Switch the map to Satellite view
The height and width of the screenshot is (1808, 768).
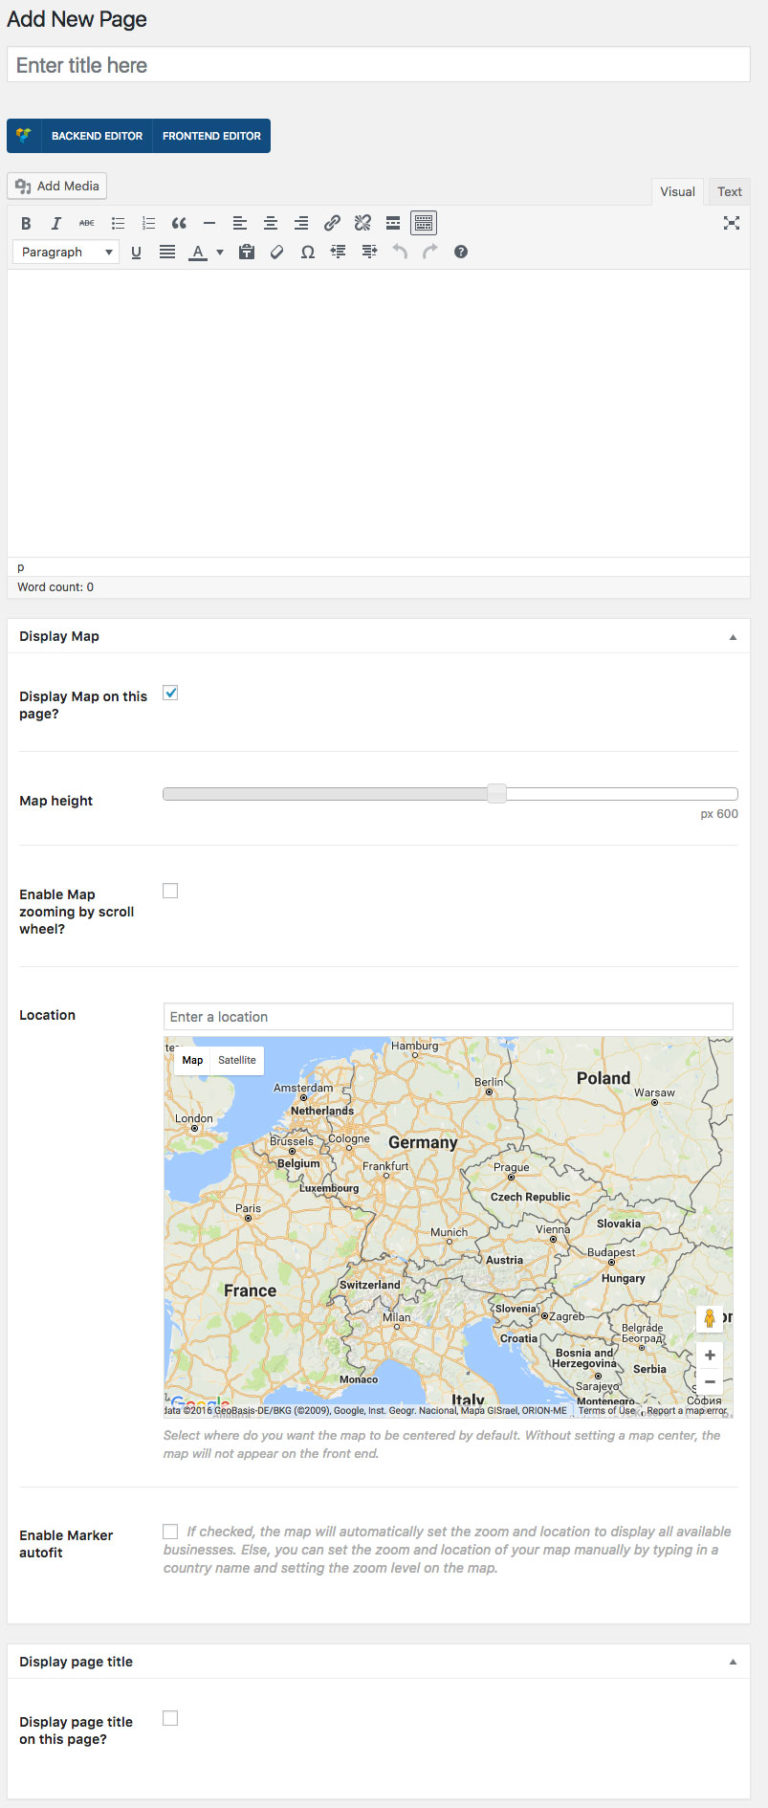tap(237, 1060)
